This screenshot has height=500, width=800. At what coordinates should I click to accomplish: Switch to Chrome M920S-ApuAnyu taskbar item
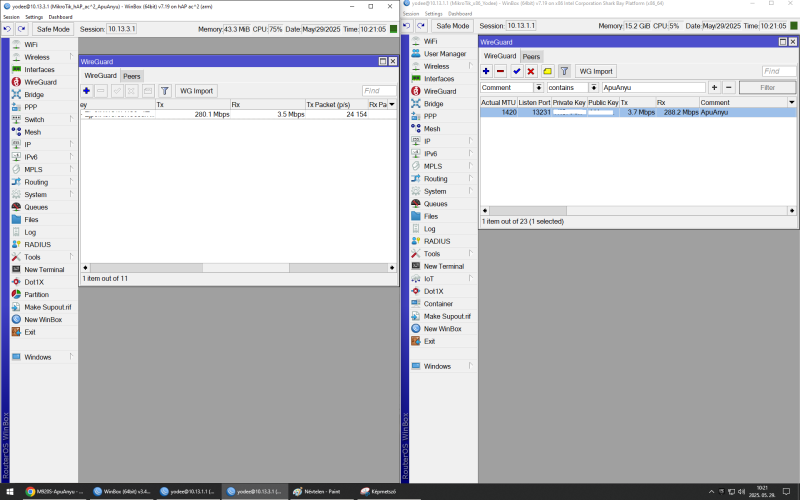[53, 491]
